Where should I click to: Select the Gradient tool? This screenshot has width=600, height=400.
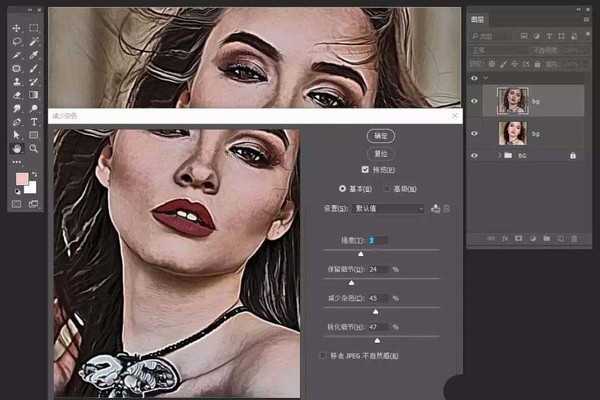[34, 95]
